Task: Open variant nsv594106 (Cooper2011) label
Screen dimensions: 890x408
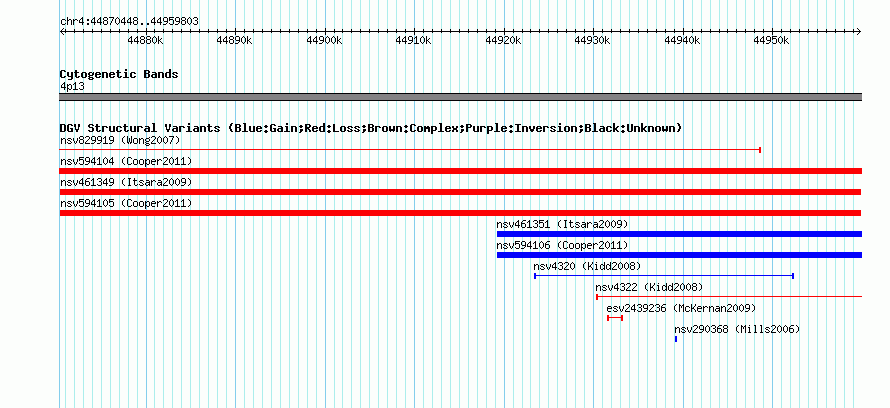Action: point(562,246)
